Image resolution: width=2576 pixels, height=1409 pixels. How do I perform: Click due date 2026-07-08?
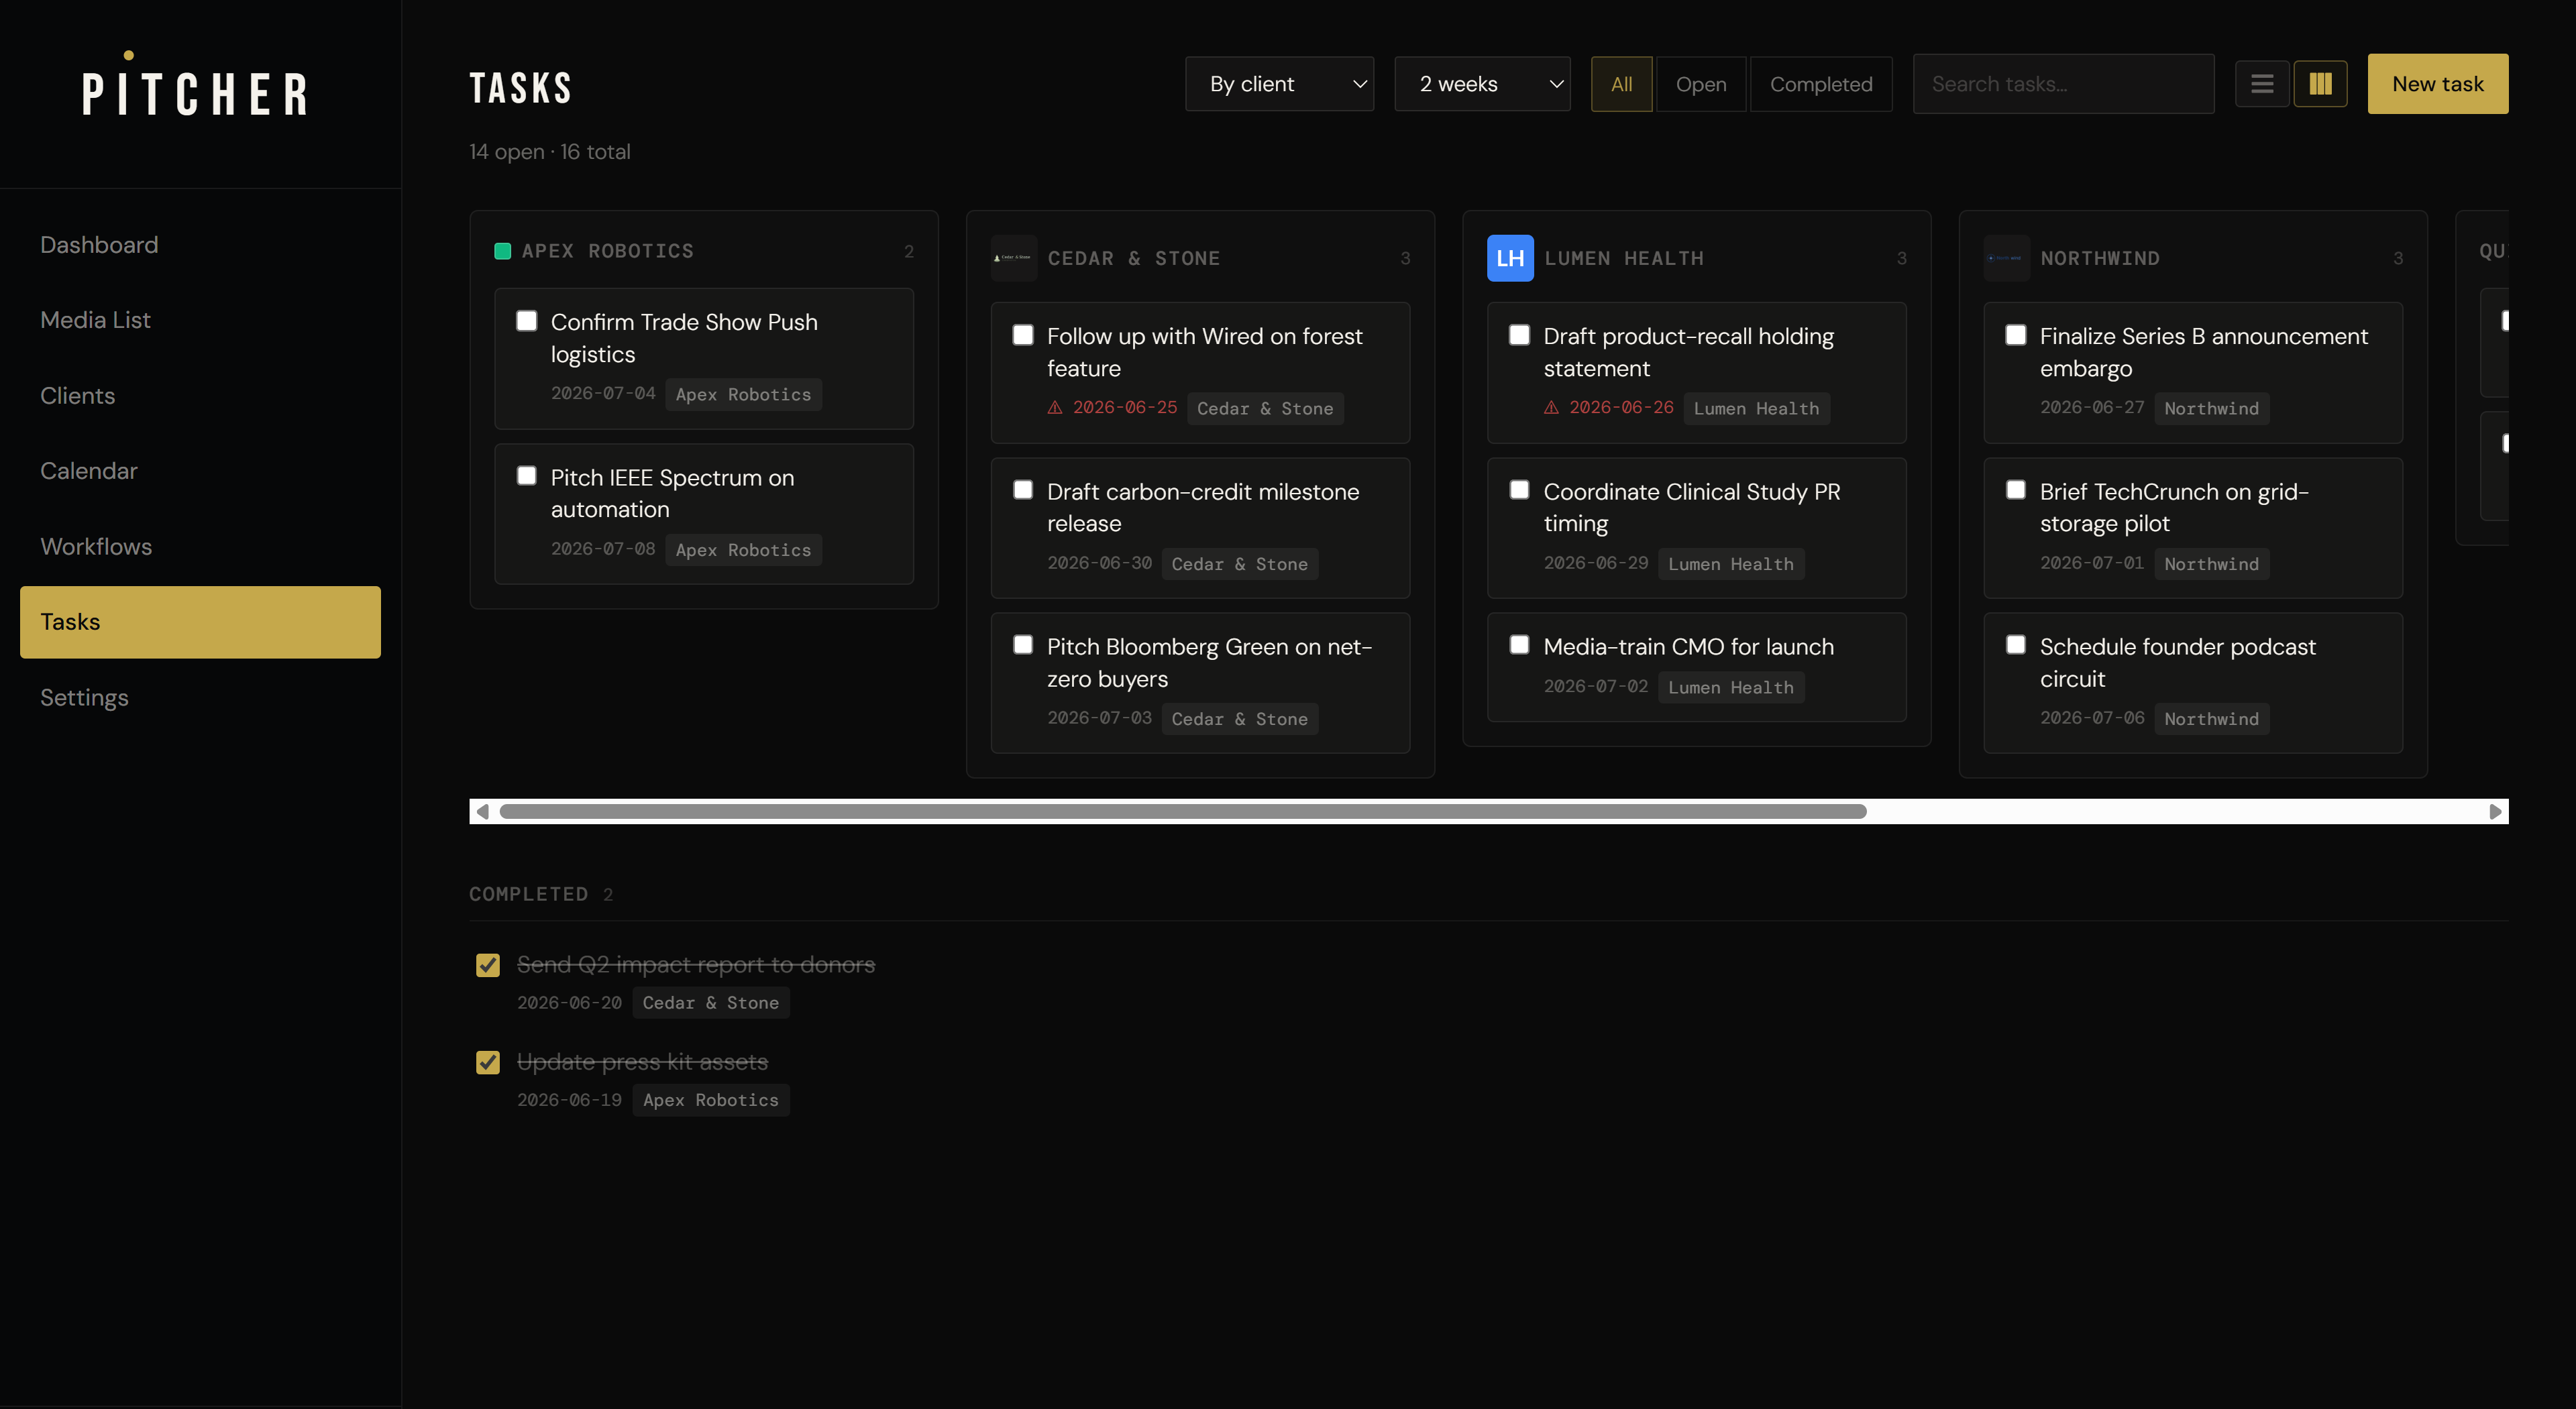coord(603,549)
